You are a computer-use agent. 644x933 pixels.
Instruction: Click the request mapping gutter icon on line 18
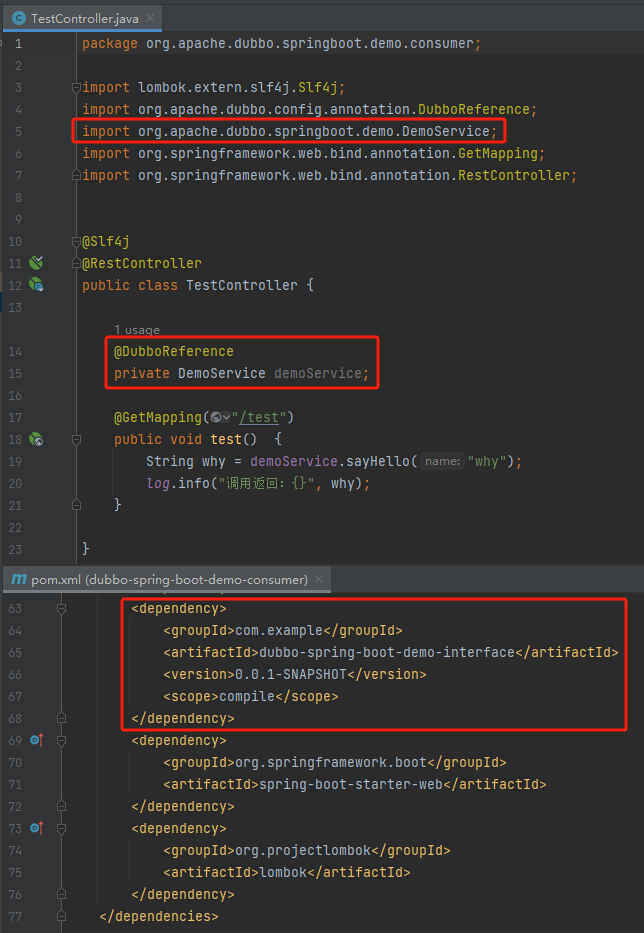tap(36, 439)
